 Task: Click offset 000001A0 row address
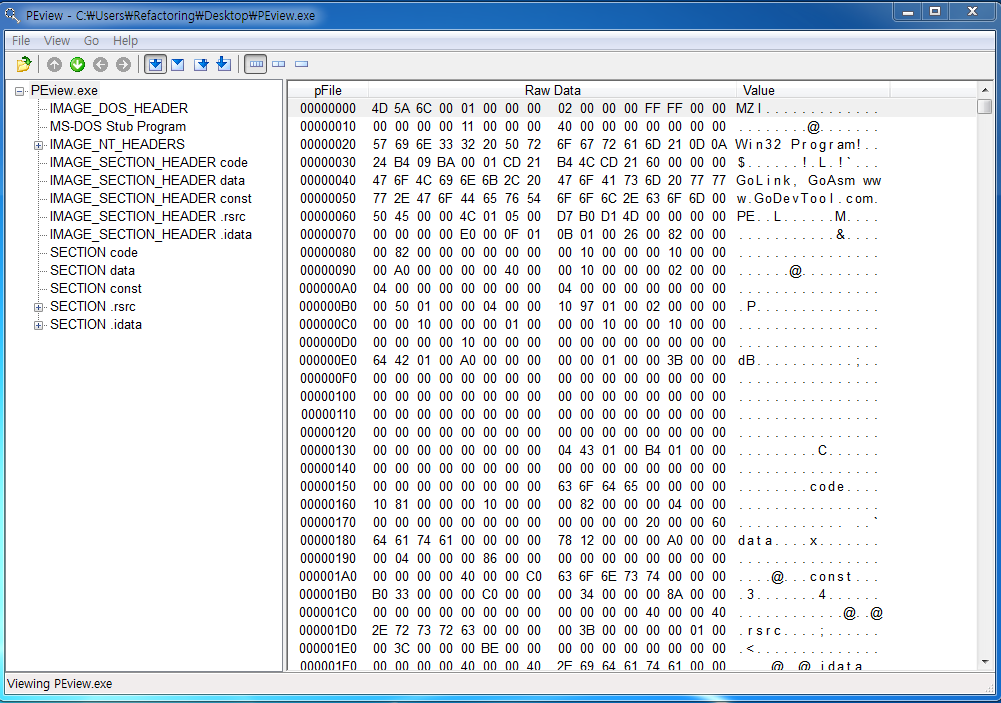click(x=328, y=577)
